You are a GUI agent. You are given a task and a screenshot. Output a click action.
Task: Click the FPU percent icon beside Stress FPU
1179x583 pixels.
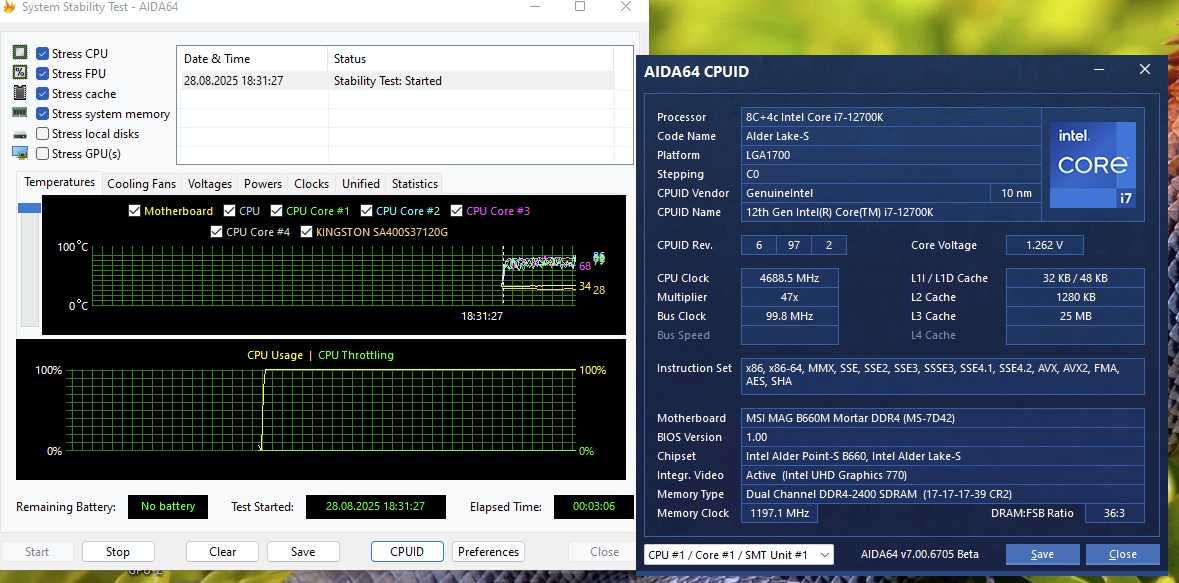point(20,73)
